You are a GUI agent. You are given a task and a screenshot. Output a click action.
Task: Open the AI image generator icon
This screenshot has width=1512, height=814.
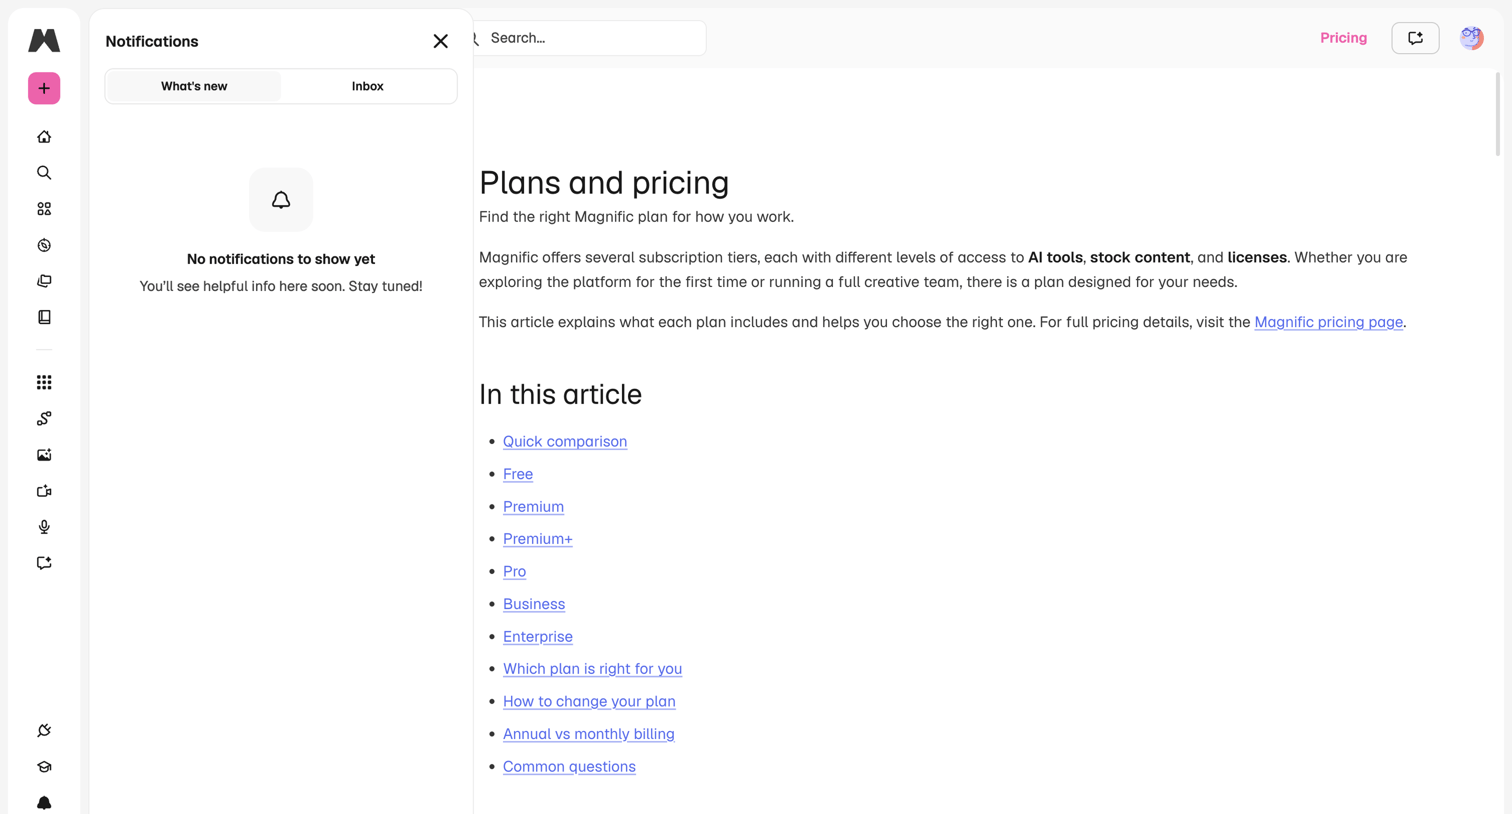[x=44, y=455]
